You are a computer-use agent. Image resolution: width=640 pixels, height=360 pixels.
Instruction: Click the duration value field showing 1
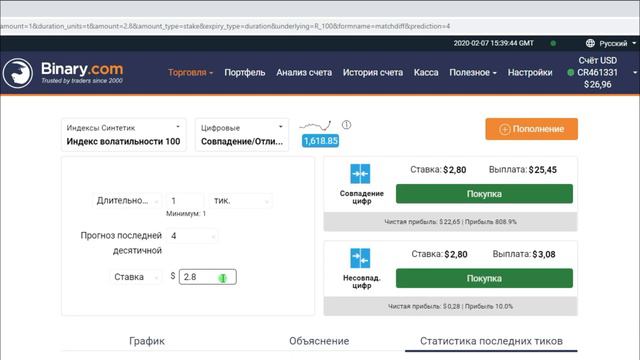[x=185, y=201]
